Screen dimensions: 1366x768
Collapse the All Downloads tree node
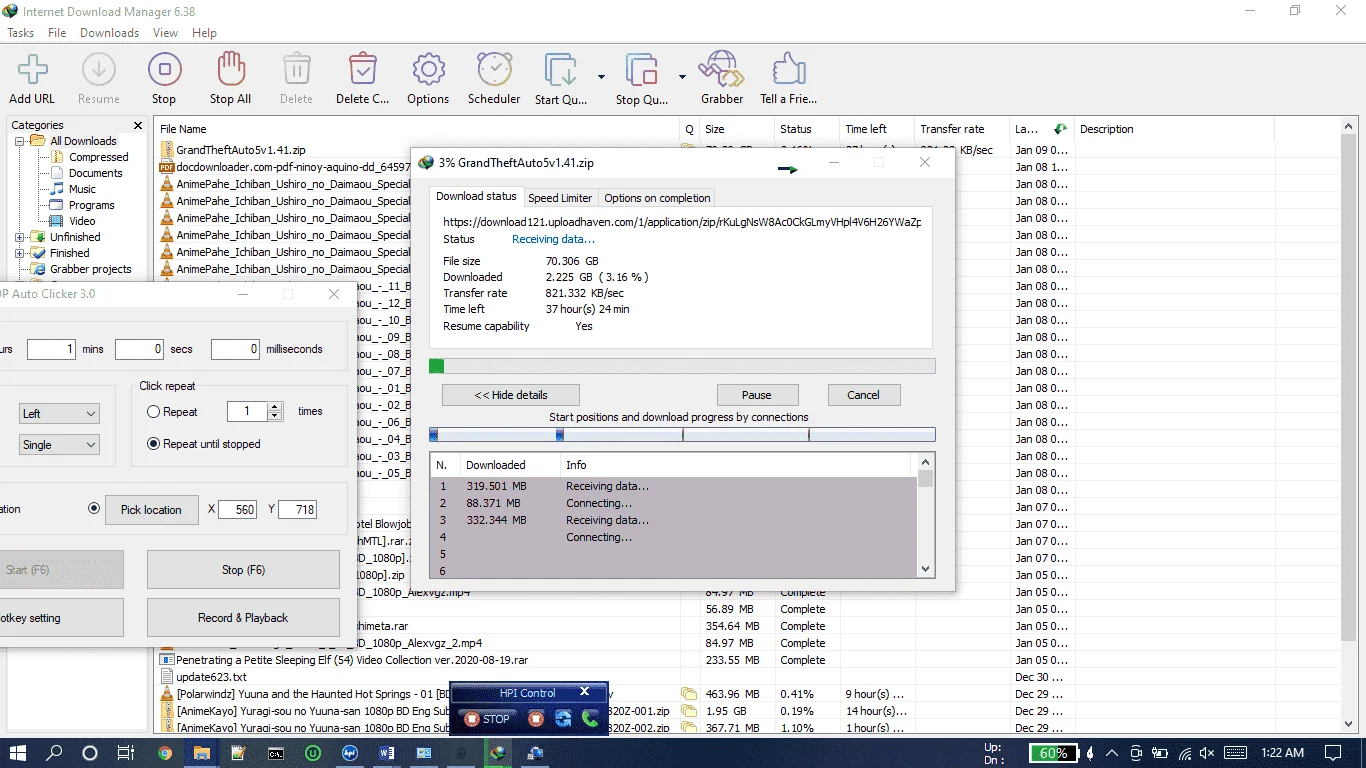20,141
